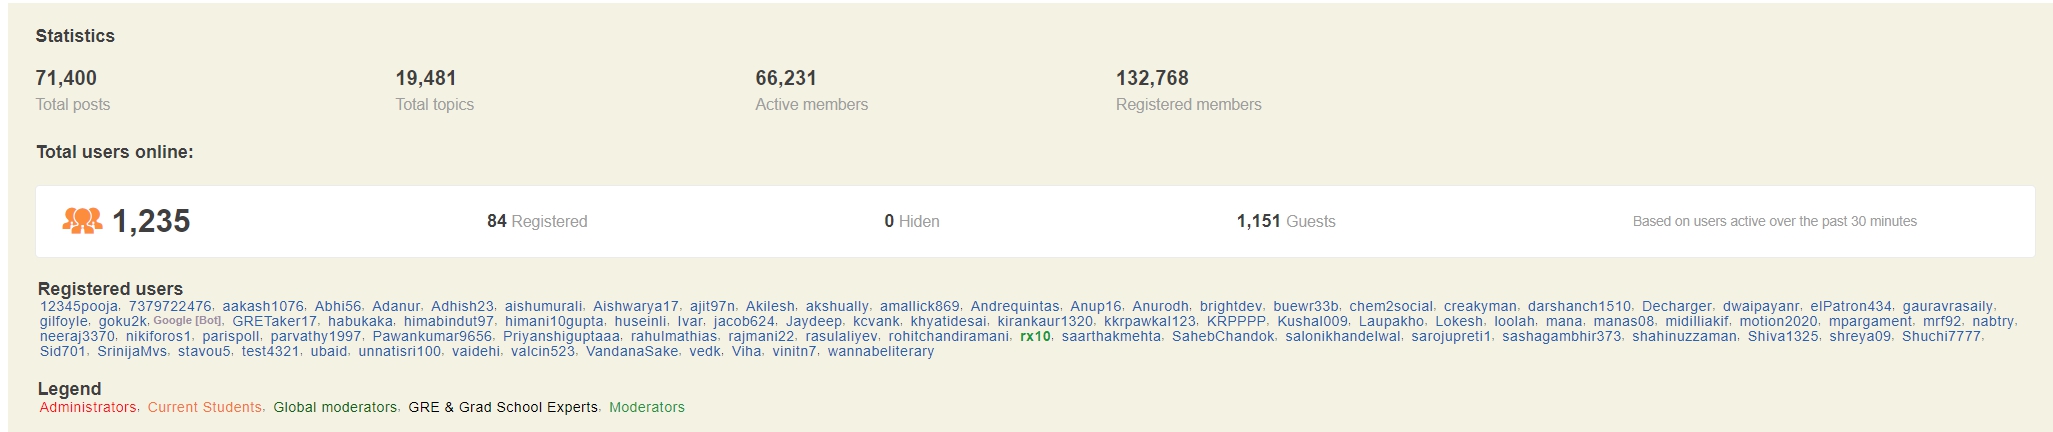
Task: View the rx10 moderator profile
Action: tap(1035, 336)
